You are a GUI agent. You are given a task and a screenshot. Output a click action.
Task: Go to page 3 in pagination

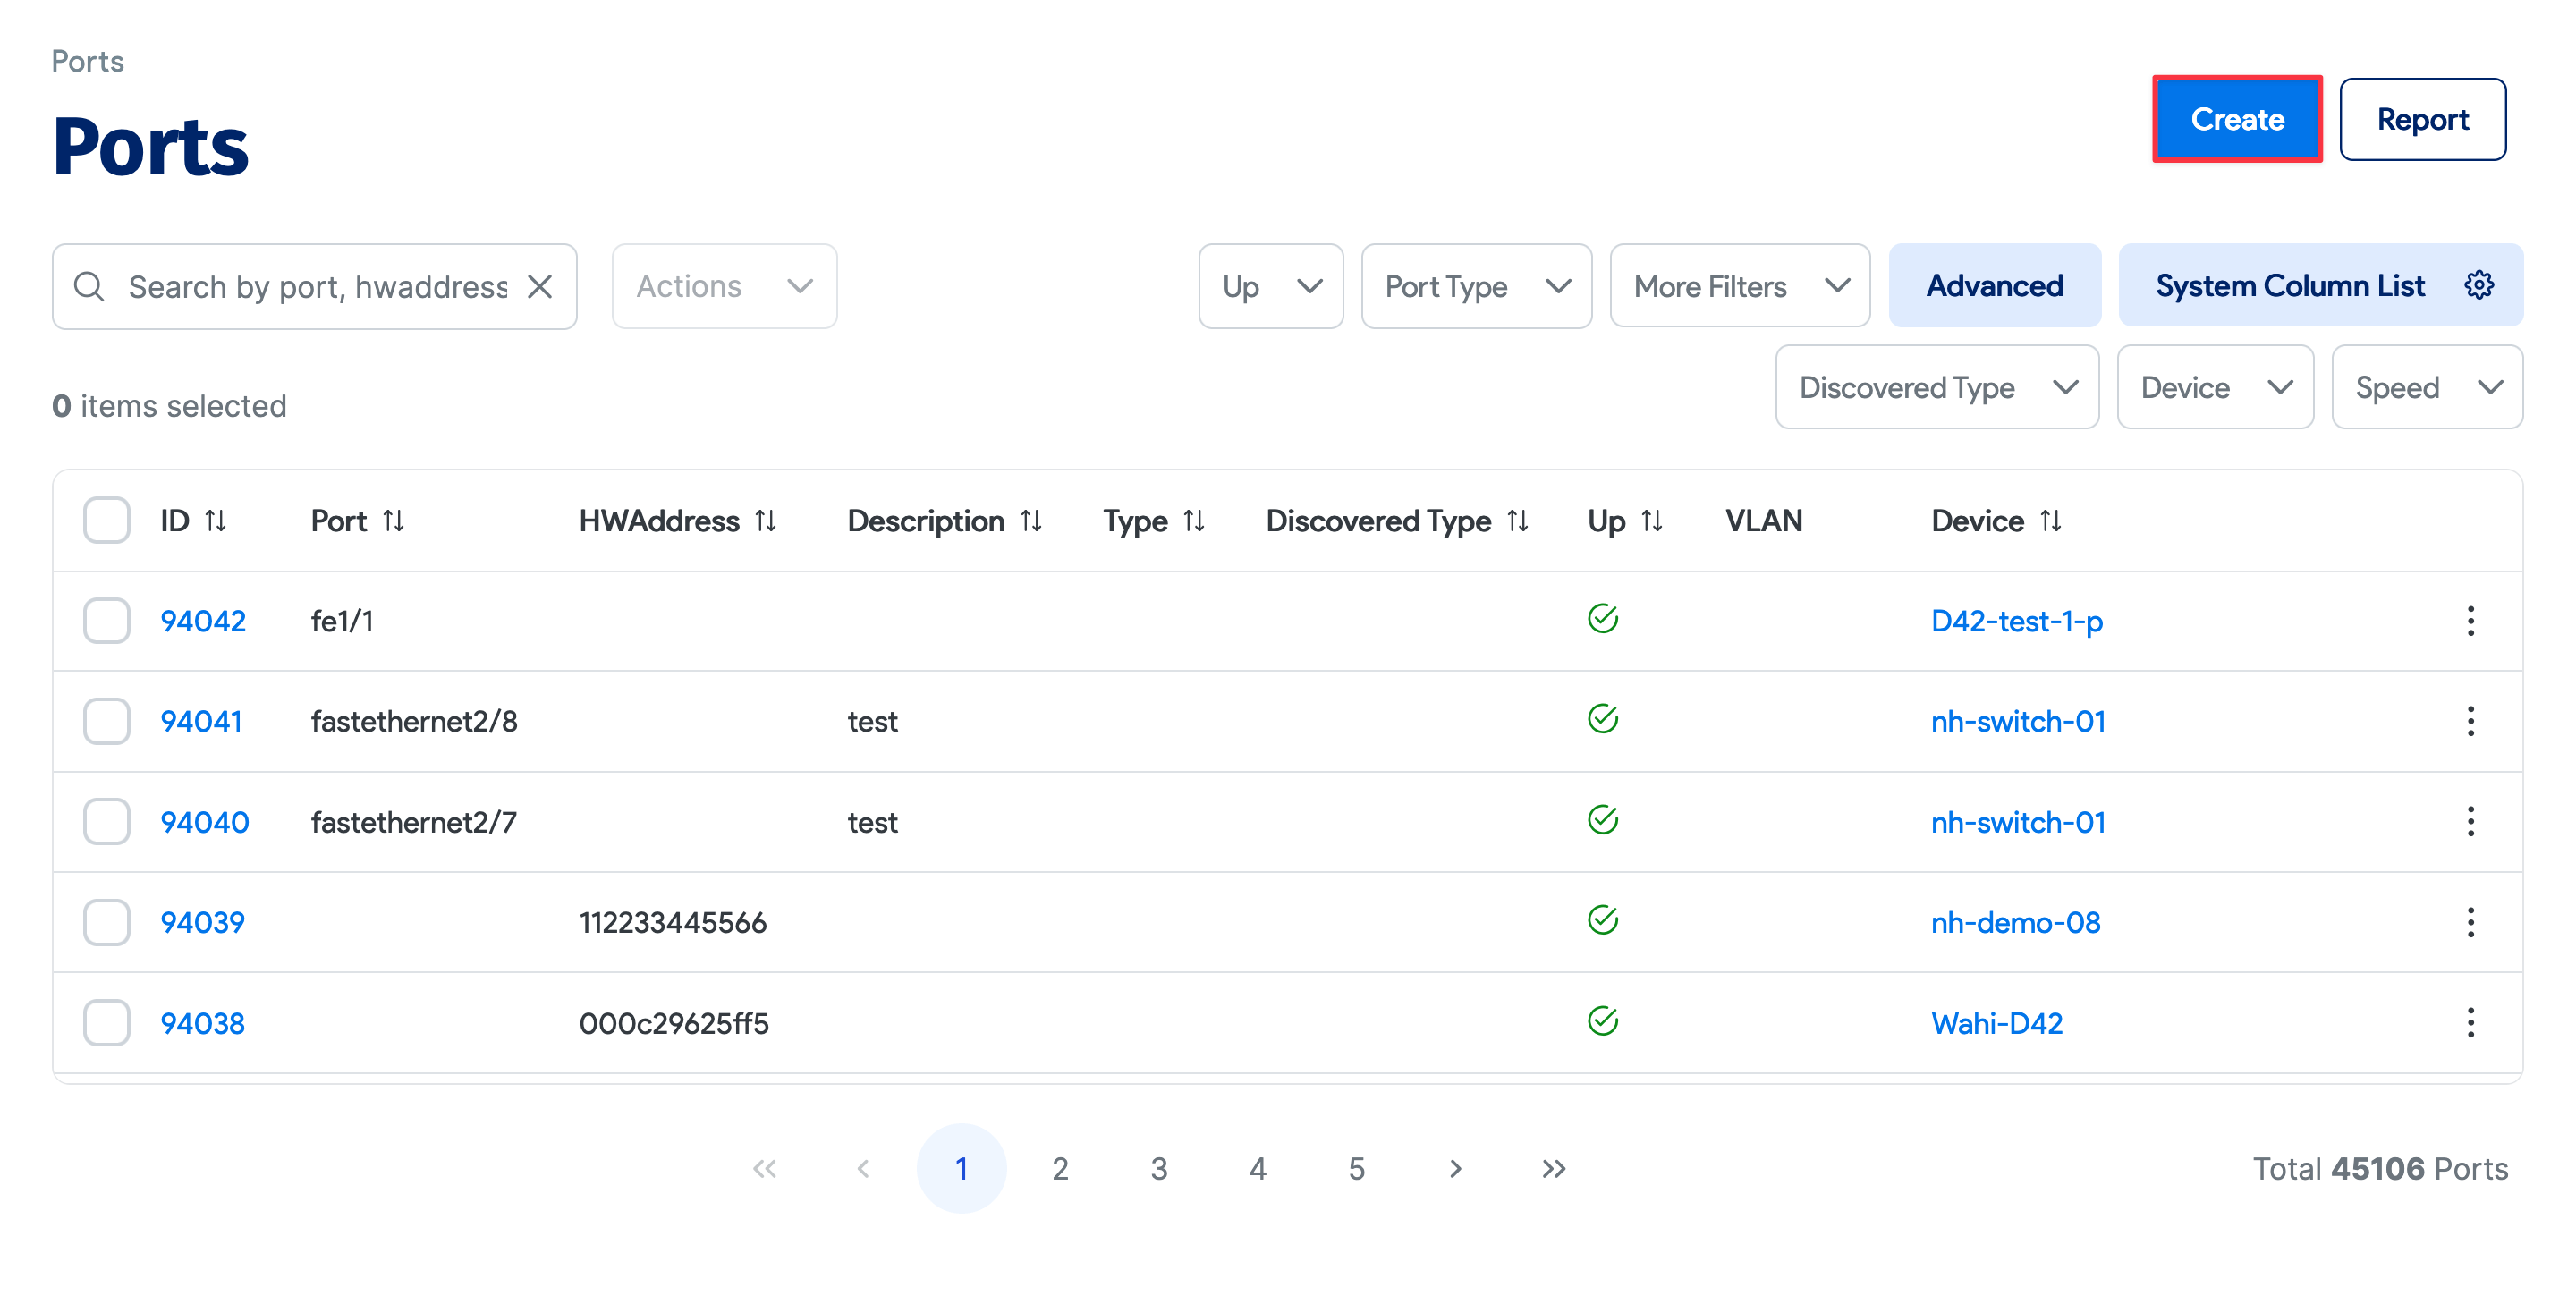(x=1159, y=1168)
